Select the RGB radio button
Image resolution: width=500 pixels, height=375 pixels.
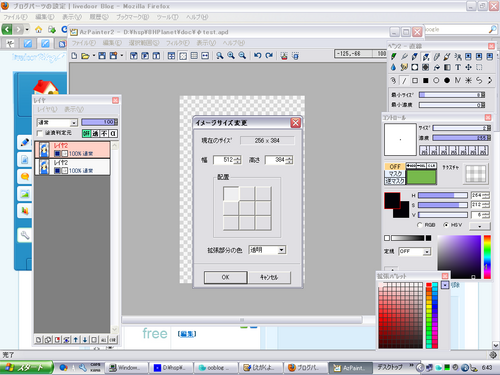[420, 225]
